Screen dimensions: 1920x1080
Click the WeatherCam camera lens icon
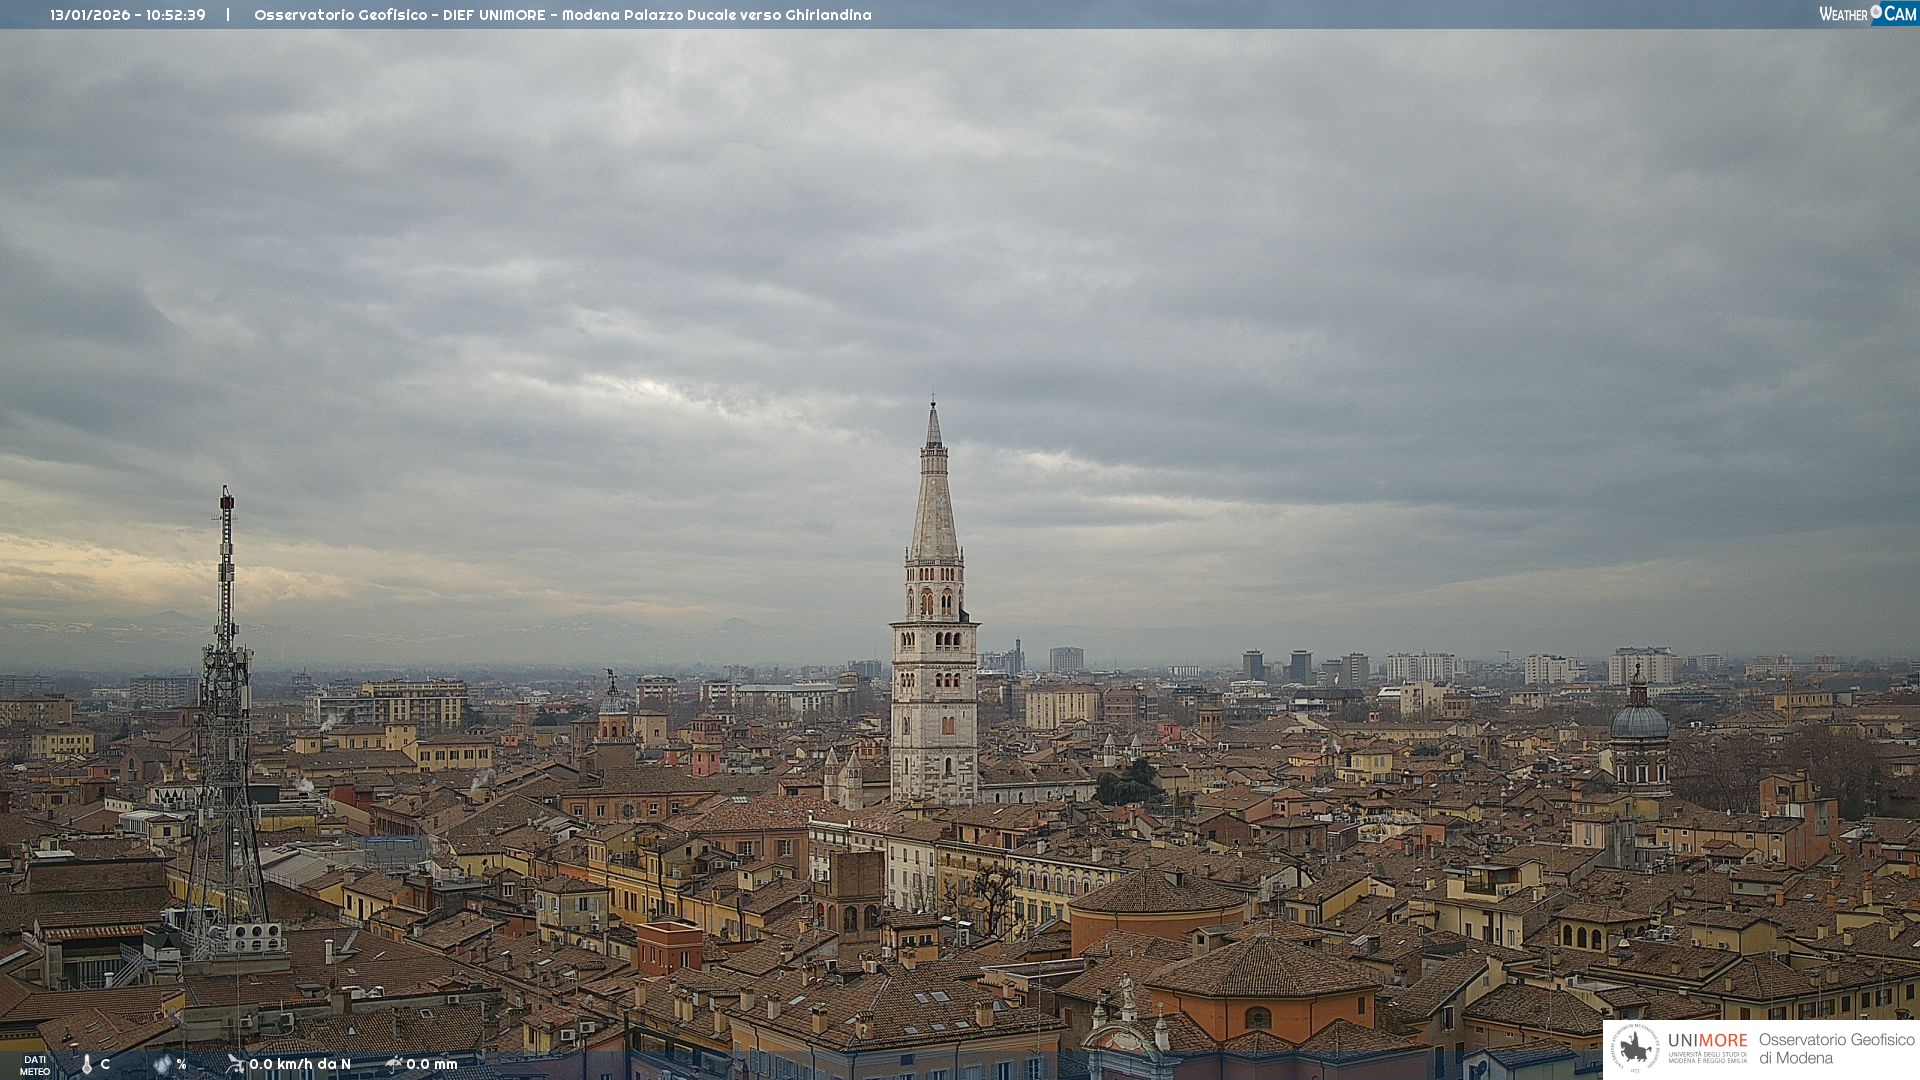1876,11
